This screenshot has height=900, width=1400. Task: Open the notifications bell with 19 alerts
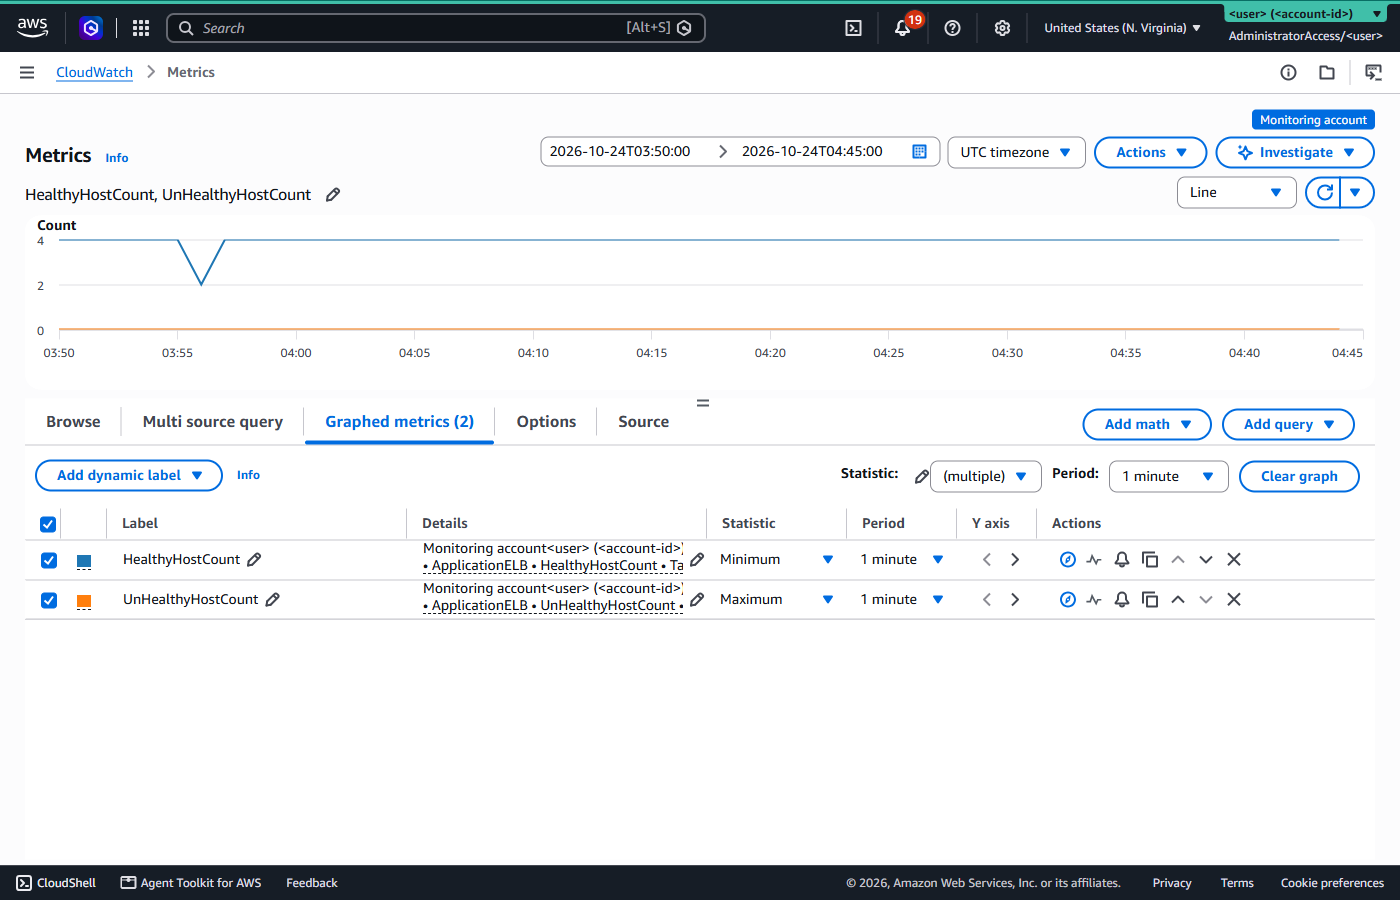[903, 28]
